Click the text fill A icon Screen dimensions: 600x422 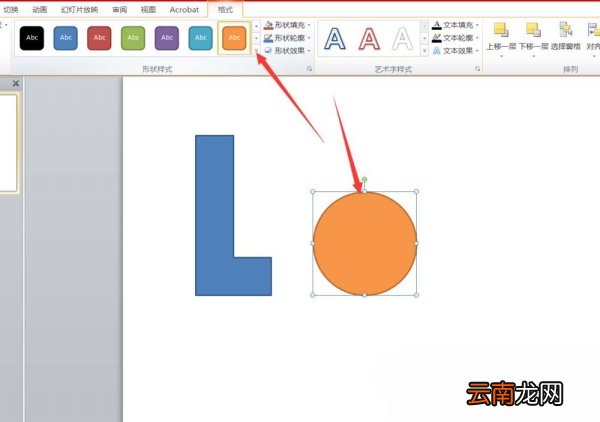(437, 25)
